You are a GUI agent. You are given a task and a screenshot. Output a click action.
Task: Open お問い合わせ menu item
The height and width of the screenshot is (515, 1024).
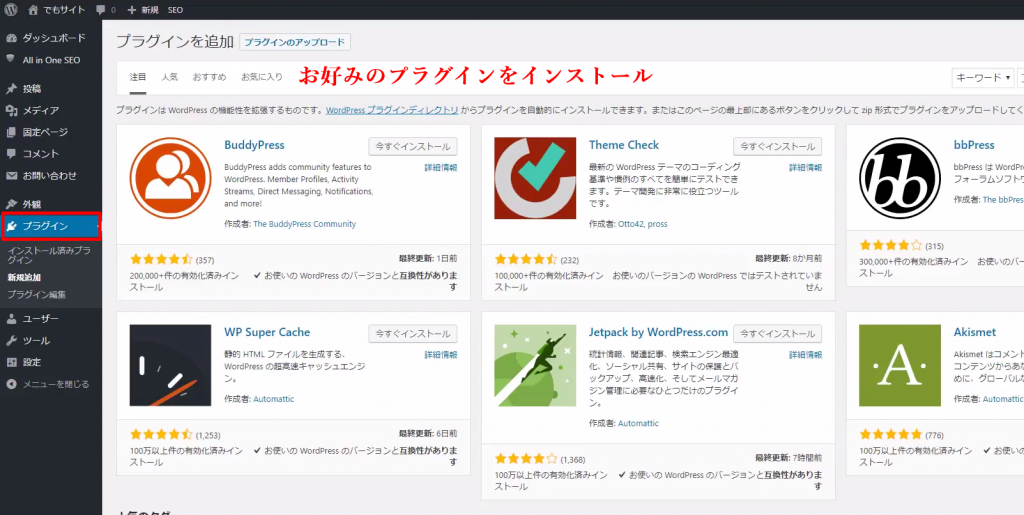click(x=51, y=176)
